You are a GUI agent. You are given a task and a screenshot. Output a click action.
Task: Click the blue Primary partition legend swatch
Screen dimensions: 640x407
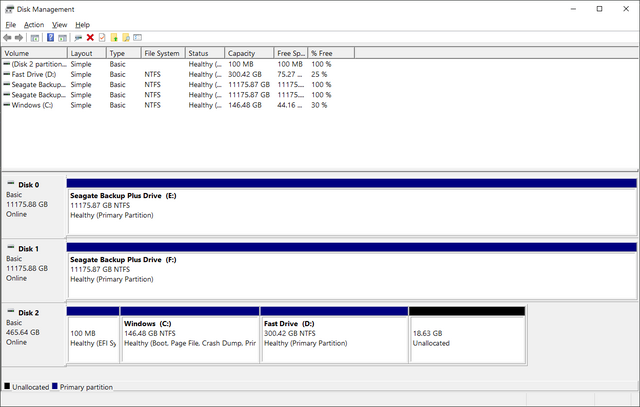point(55,387)
